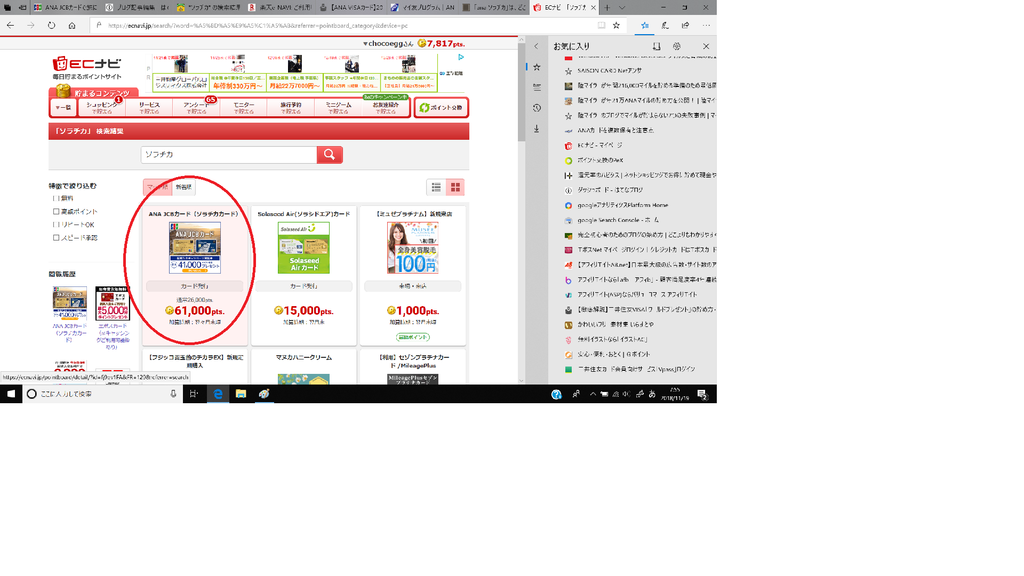Open File Explorer from taskbar

[241, 394]
